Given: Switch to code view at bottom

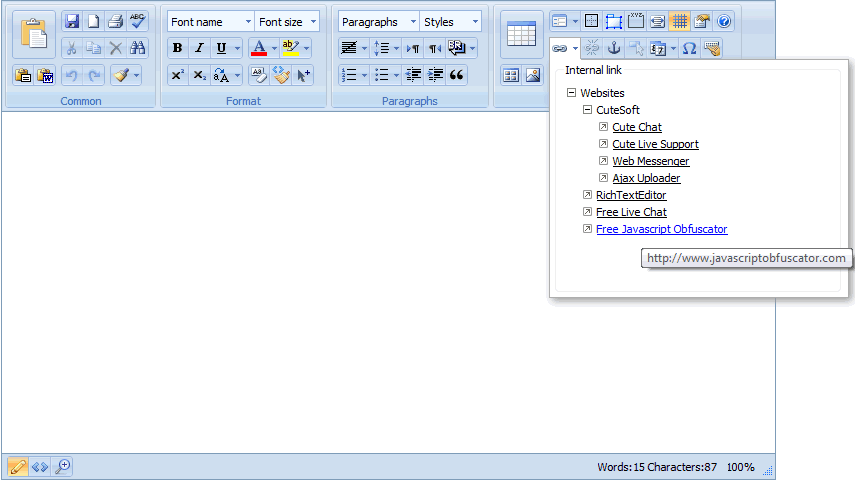Looking at the screenshot, I should [x=40, y=466].
